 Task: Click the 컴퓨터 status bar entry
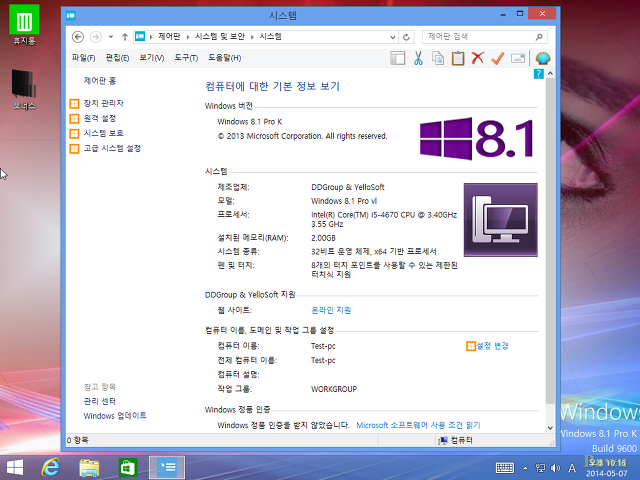(x=456, y=440)
